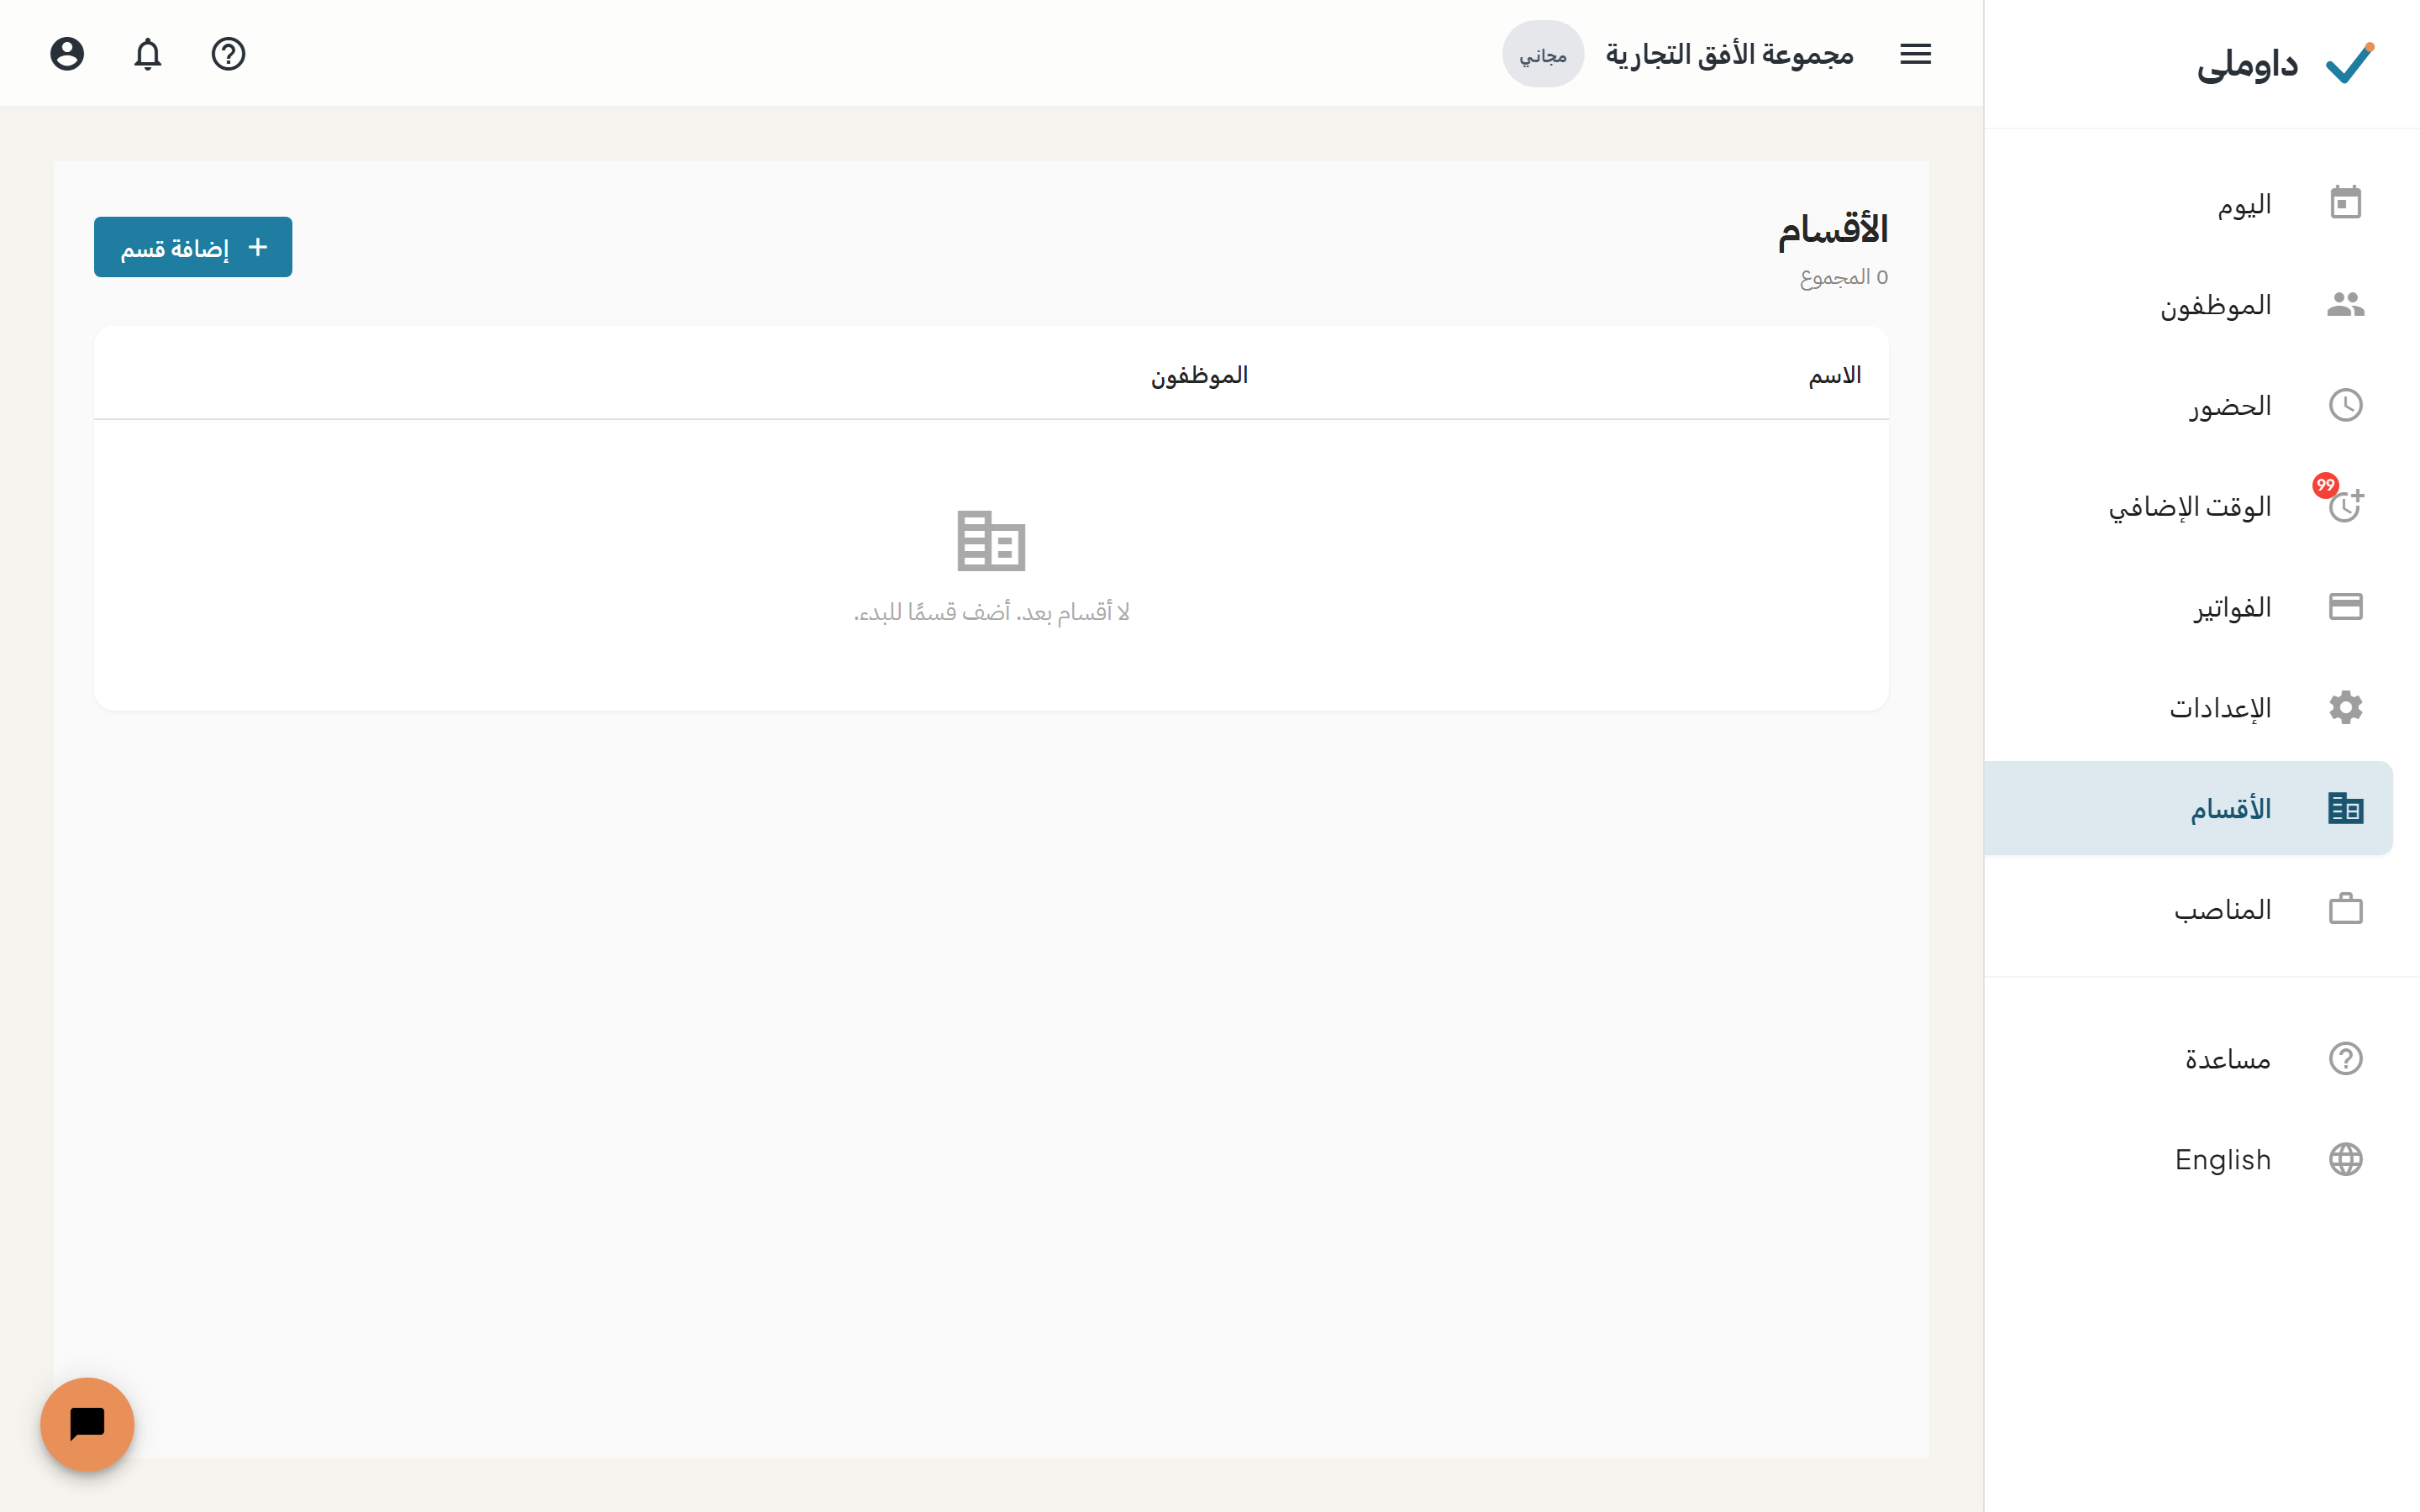Go to اليوم in the sidebar
The width and height of the screenshot is (2420, 1512).
click(x=2188, y=204)
